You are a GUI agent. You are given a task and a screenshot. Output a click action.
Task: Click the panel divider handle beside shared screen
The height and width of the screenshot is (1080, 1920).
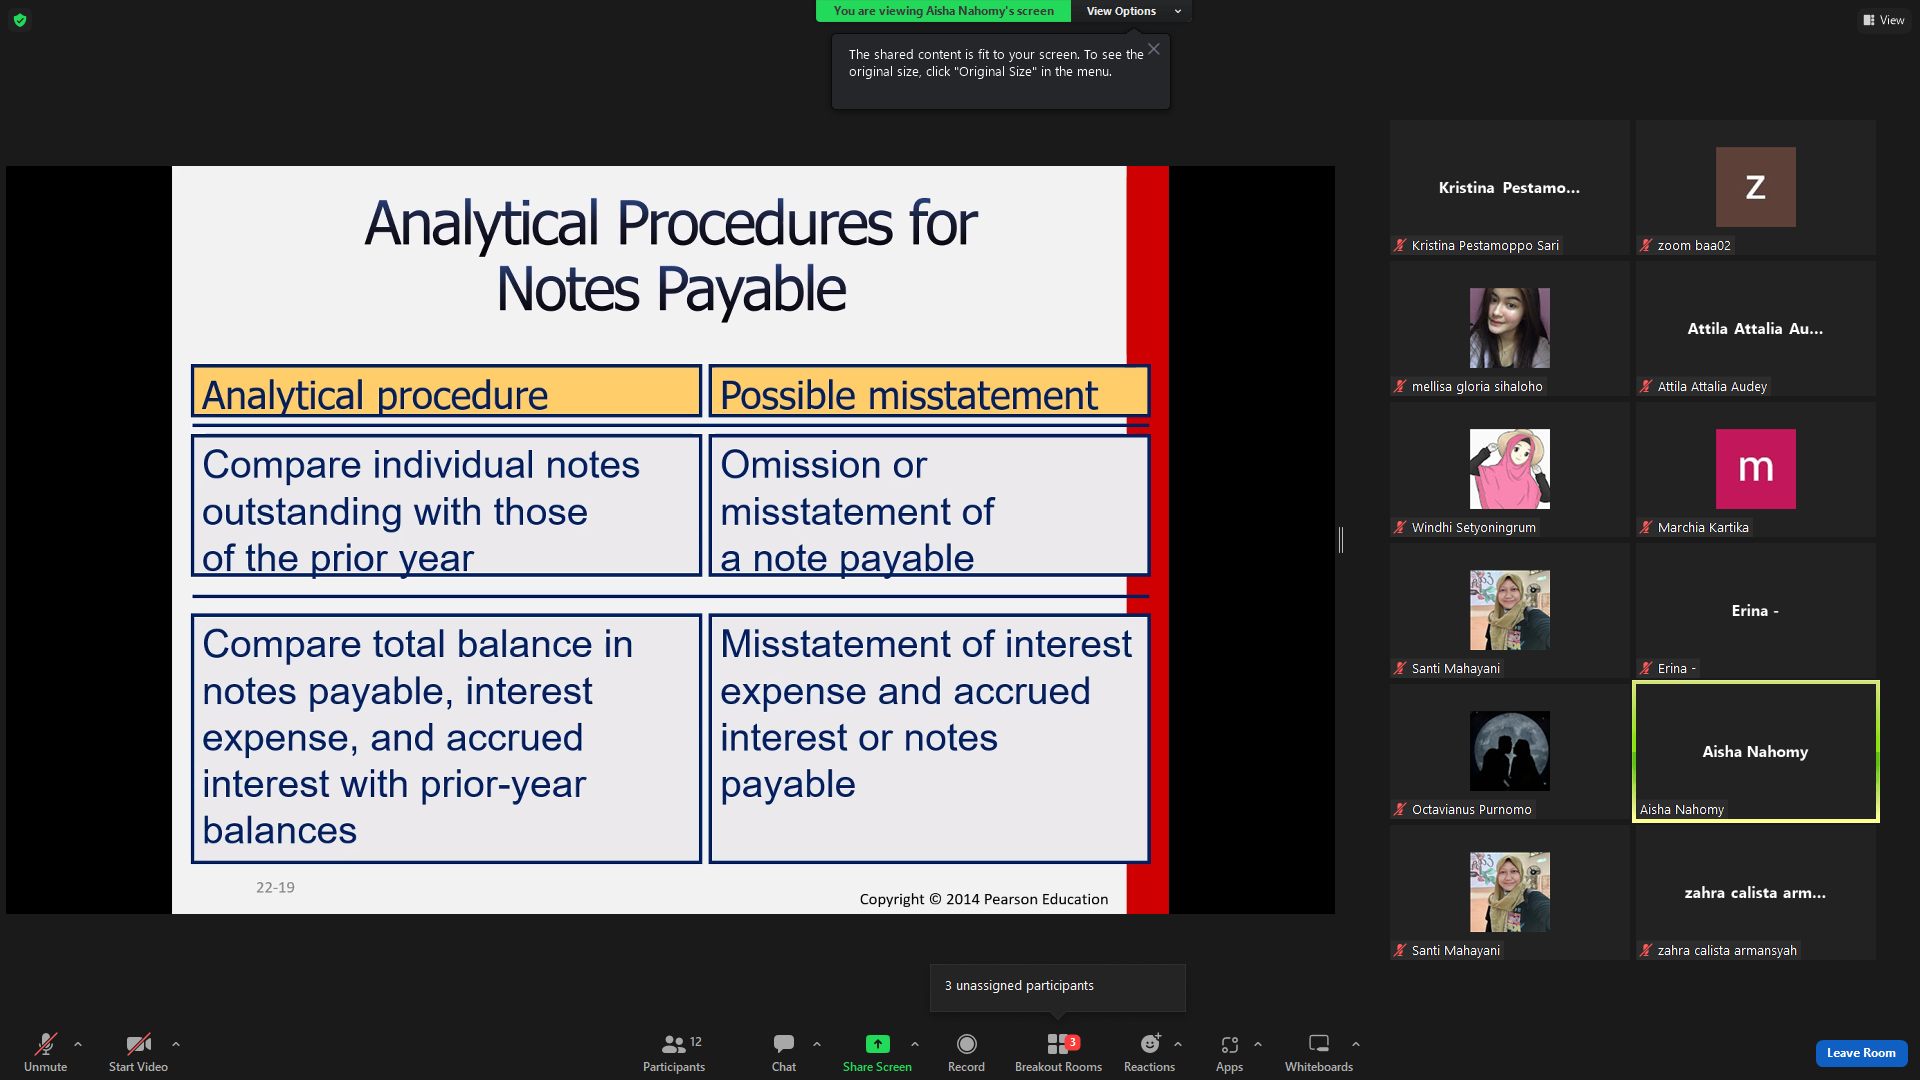coord(1341,540)
